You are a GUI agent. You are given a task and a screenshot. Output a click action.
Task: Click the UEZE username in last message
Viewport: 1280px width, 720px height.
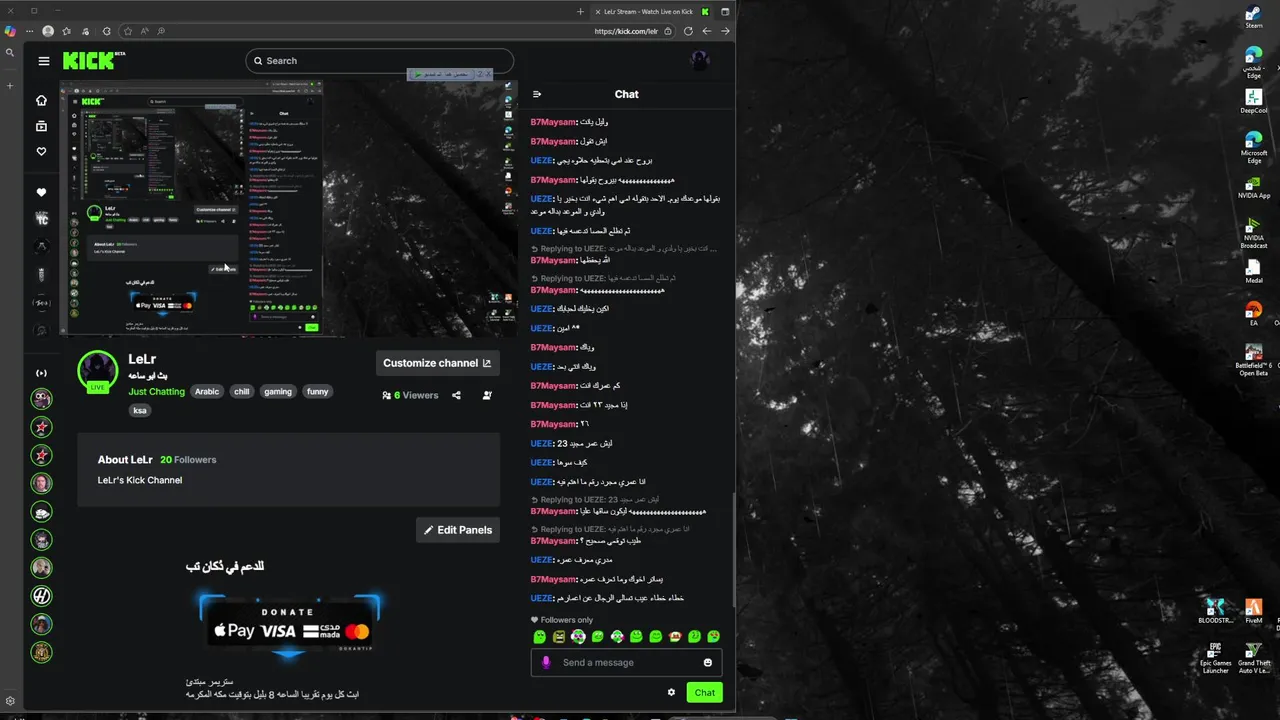coord(541,598)
